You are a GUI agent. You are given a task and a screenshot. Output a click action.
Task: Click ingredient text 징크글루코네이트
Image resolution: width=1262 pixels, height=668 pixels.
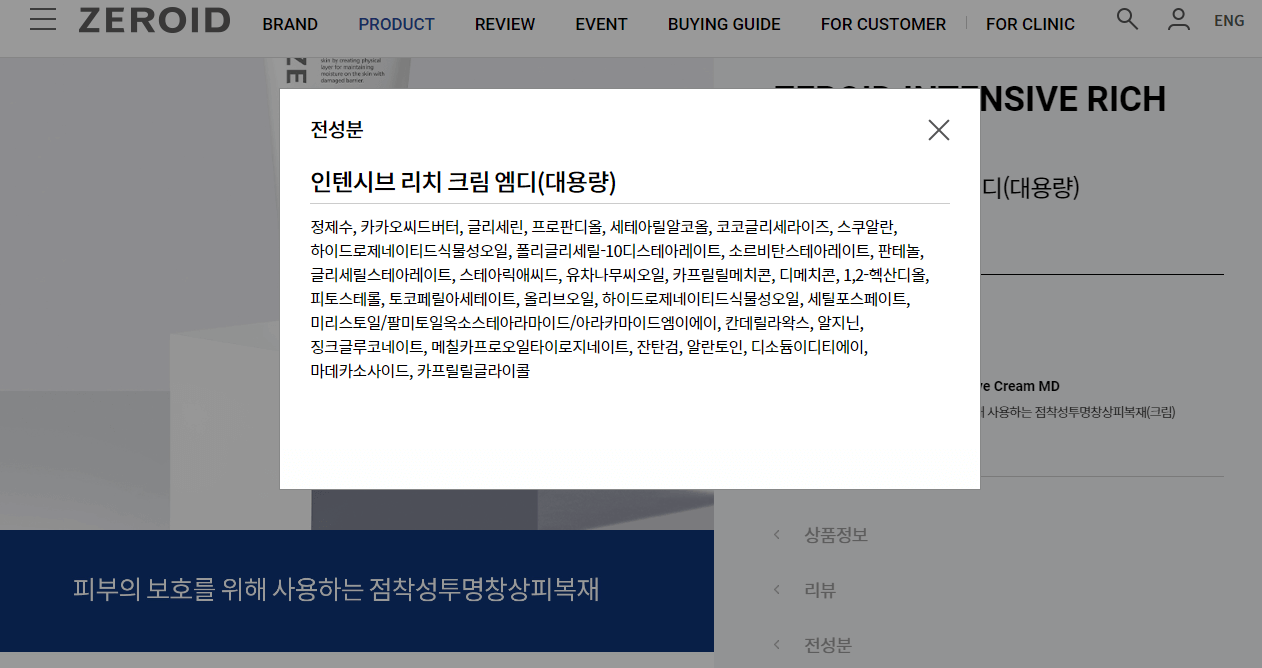pos(367,347)
